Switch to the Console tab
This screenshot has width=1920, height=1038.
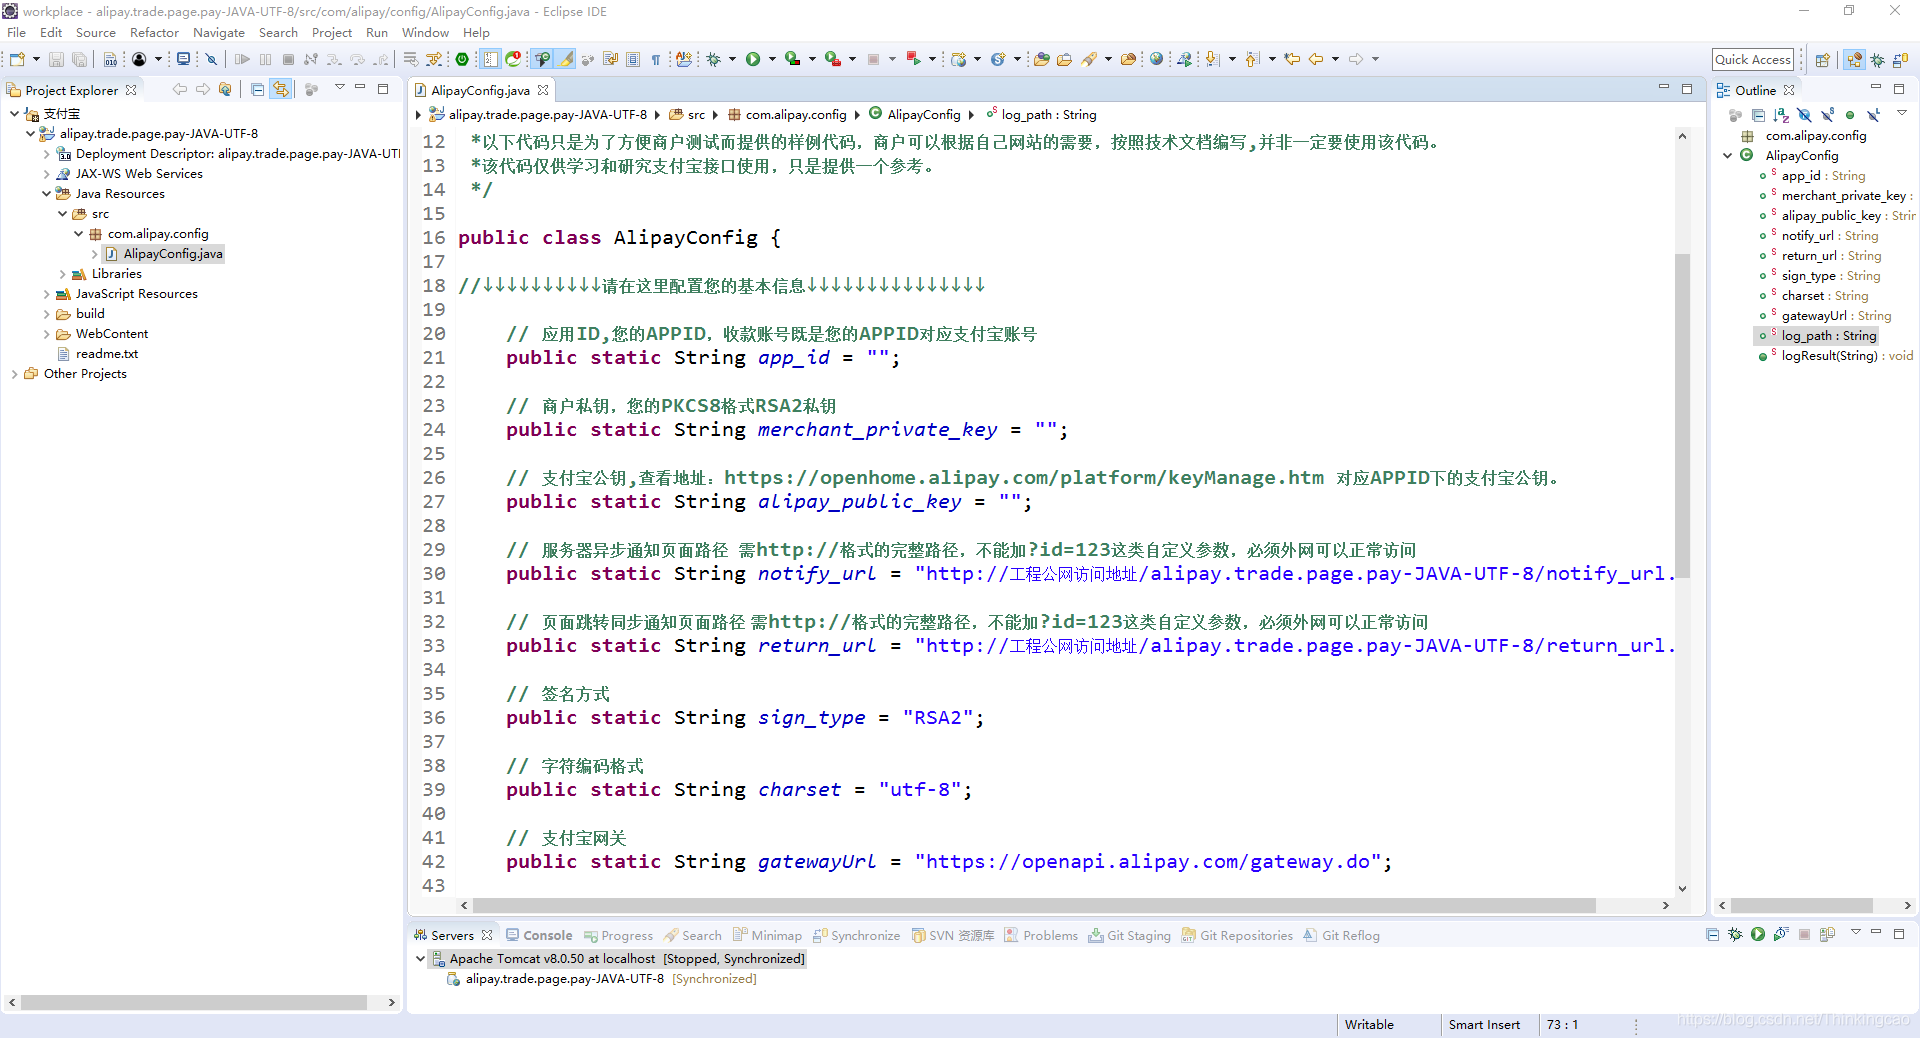point(539,935)
